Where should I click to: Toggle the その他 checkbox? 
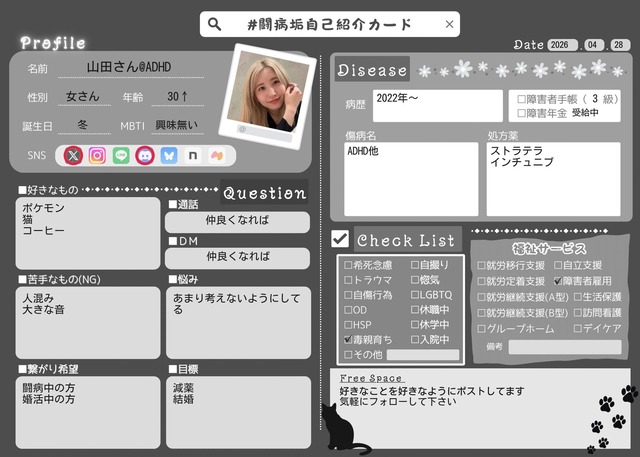pos(348,355)
